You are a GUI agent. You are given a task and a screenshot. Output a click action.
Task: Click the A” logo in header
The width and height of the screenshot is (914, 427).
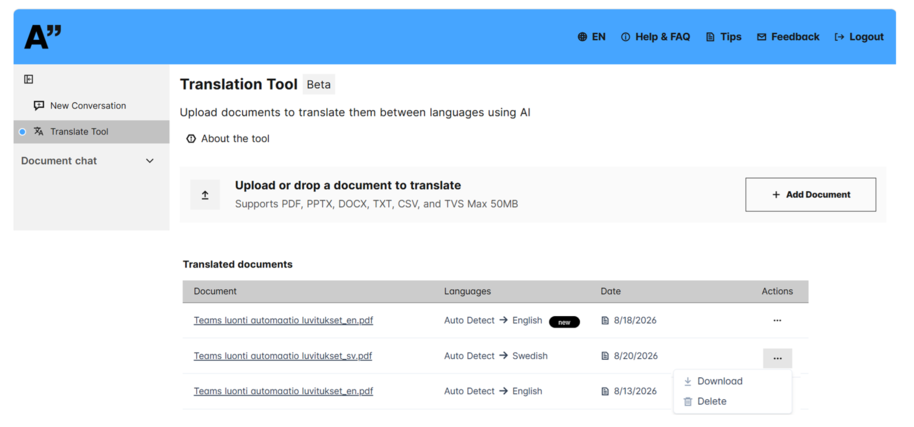click(x=43, y=37)
